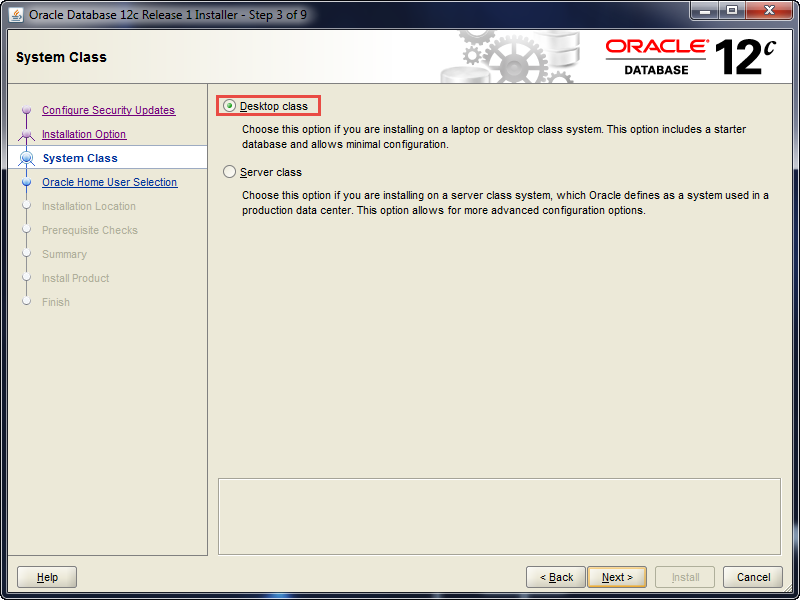Image resolution: width=800 pixels, height=600 pixels.
Task: Open the Installation Option step link
Action: click(84, 134)
